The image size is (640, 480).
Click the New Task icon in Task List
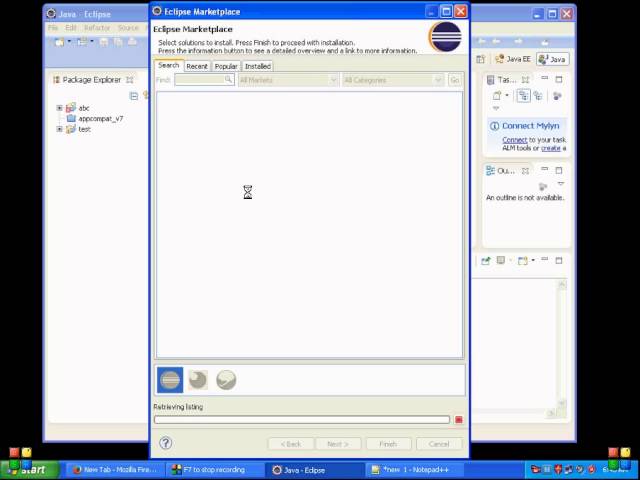(x=497, y=96)
